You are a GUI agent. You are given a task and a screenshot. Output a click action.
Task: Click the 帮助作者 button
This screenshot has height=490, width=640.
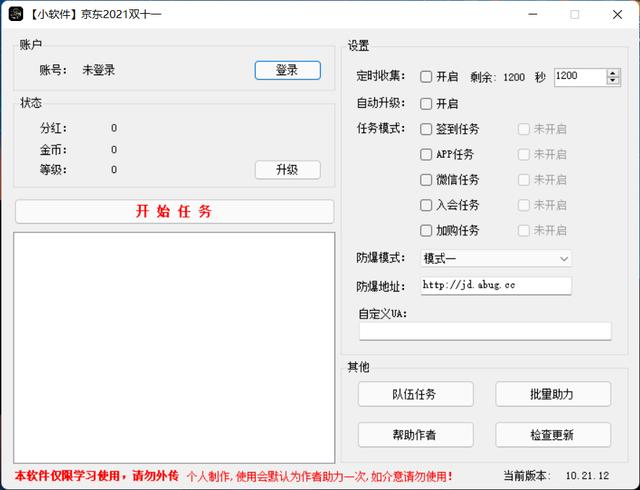click(x=416, y=434)
